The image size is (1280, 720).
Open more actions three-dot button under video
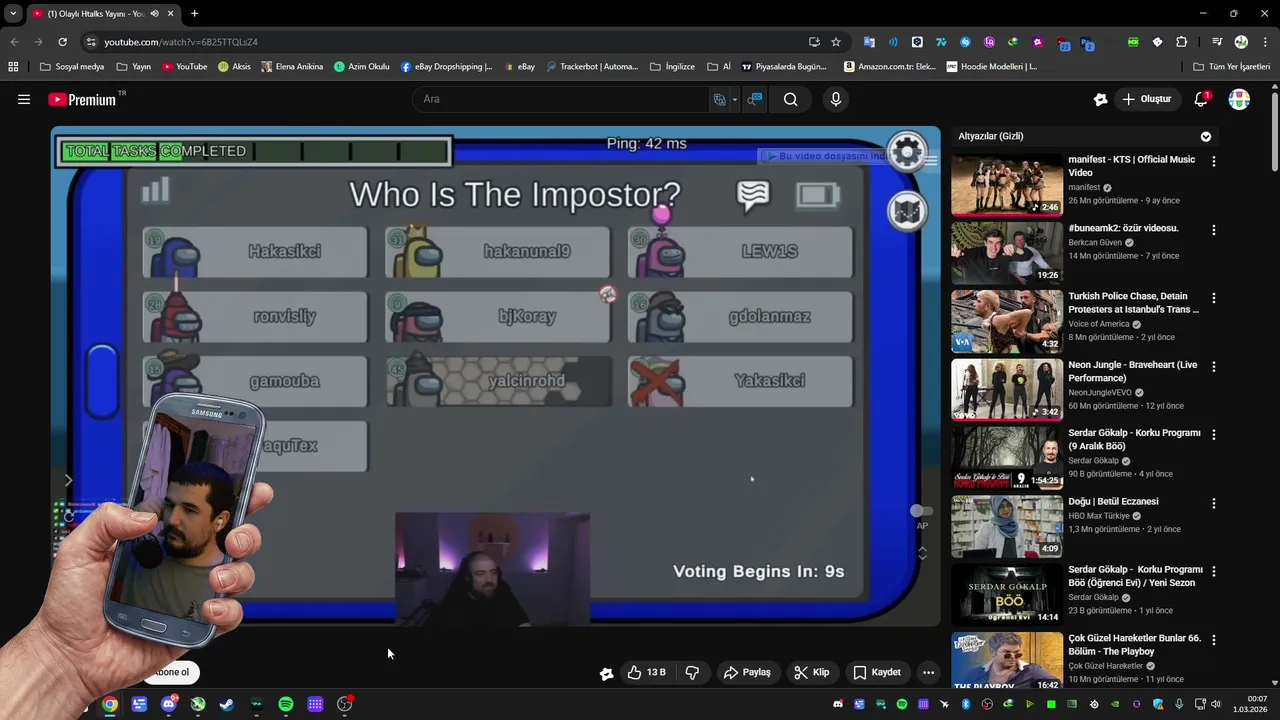pyautogui.click(x=928, y=672)
